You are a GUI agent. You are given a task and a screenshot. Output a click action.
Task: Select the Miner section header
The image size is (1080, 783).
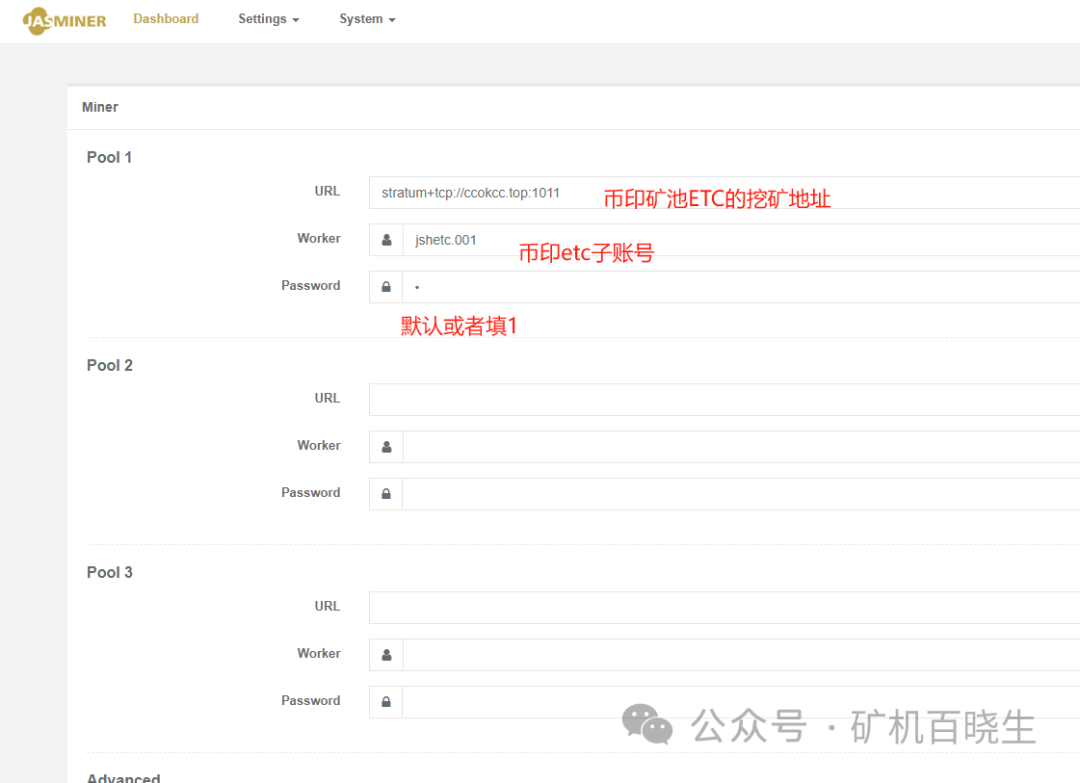[99, 106]
